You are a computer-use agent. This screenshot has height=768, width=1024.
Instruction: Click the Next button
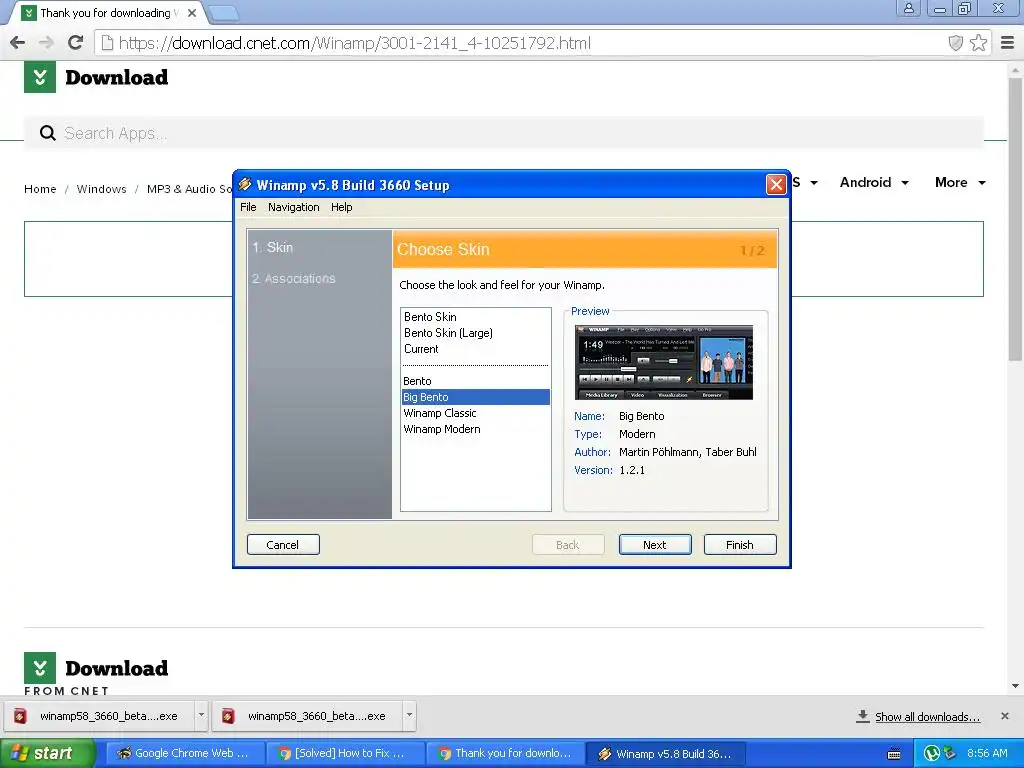(x=654, y=545)
